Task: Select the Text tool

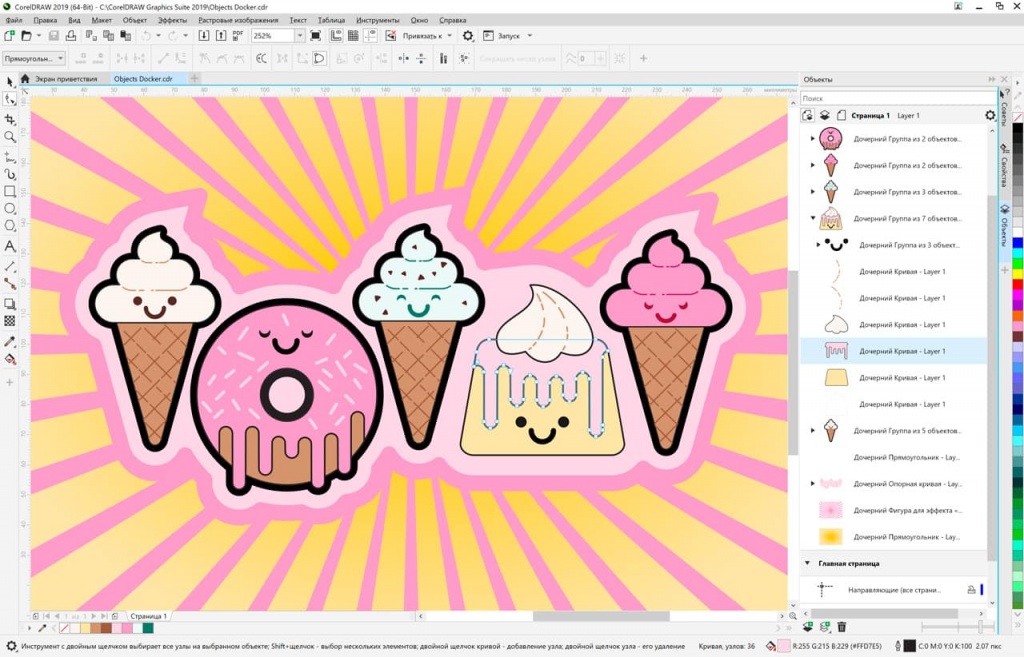Action: (9, 246)
